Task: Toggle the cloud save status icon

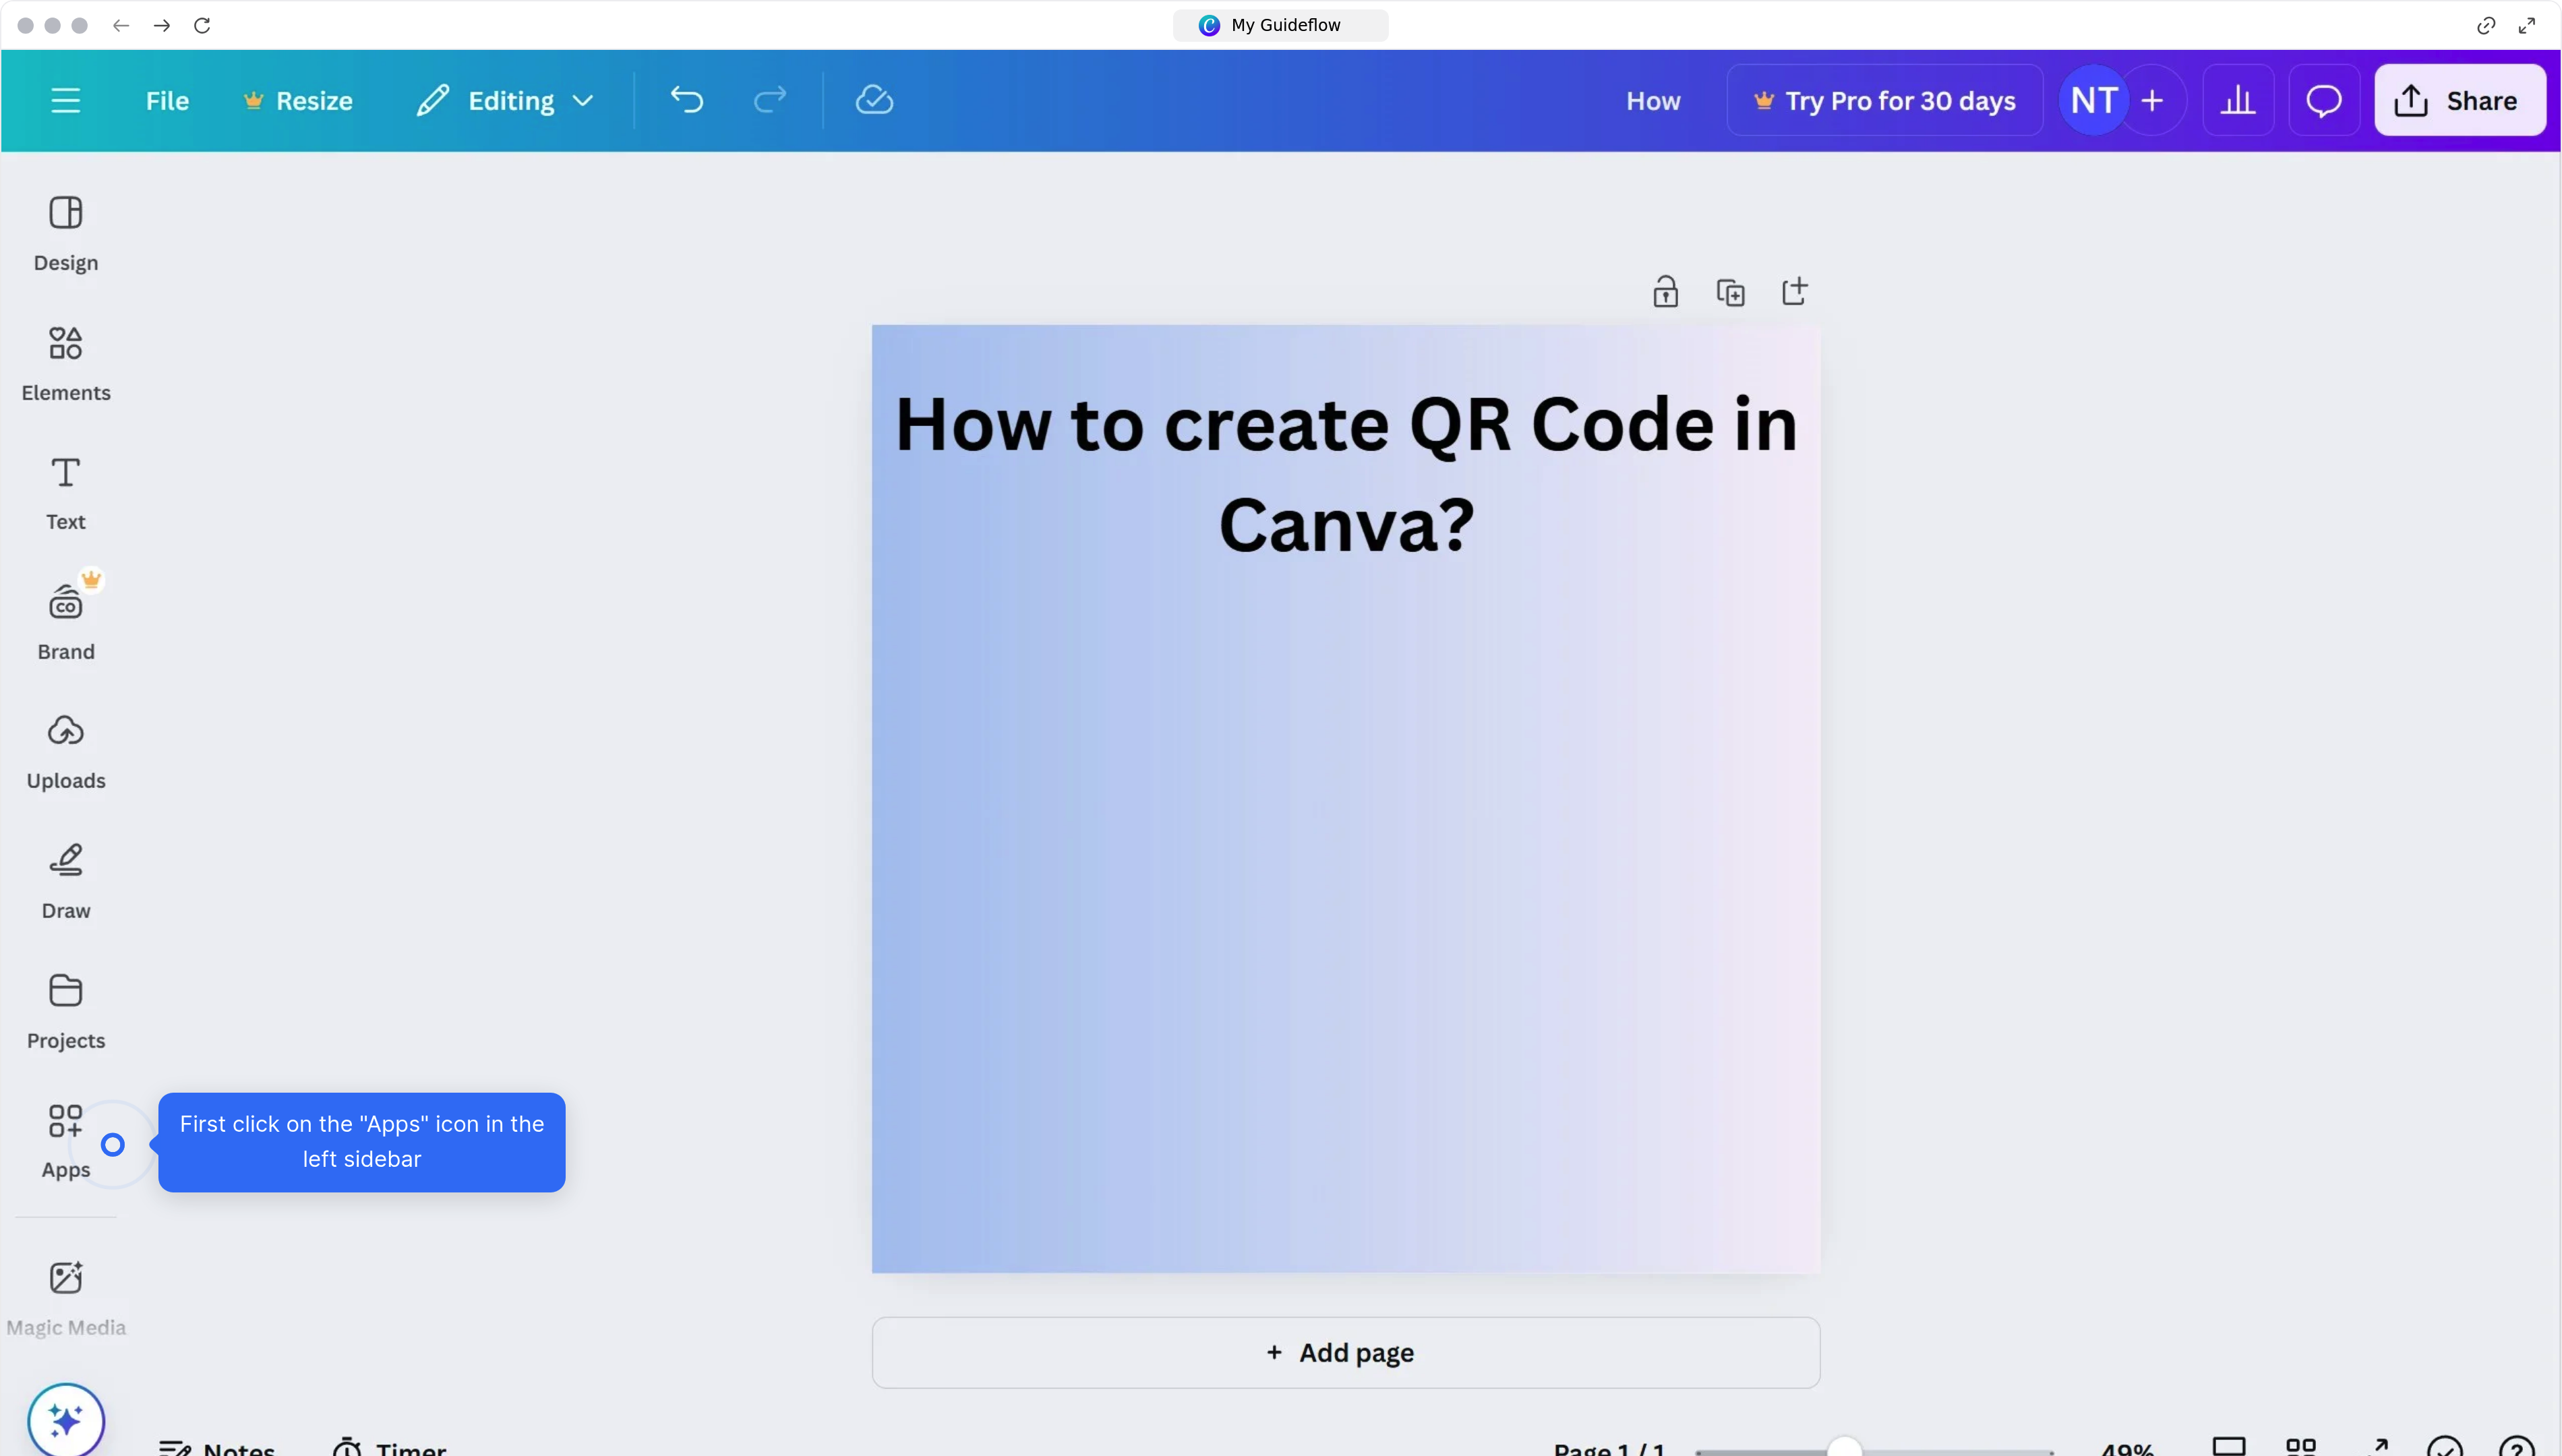Action: (873, 100)
